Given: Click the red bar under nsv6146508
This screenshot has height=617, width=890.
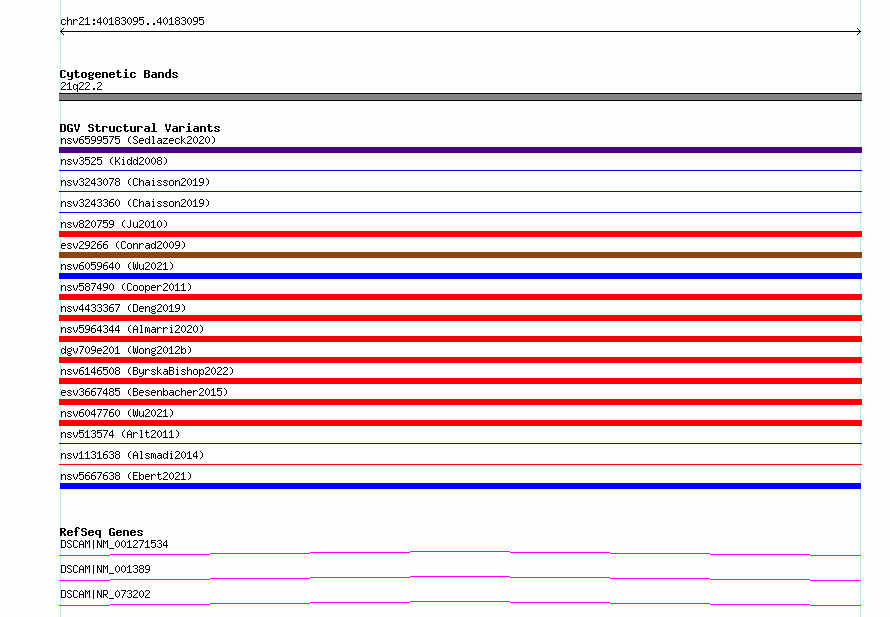Looking at the screenshot, I should tap(460, 381).
